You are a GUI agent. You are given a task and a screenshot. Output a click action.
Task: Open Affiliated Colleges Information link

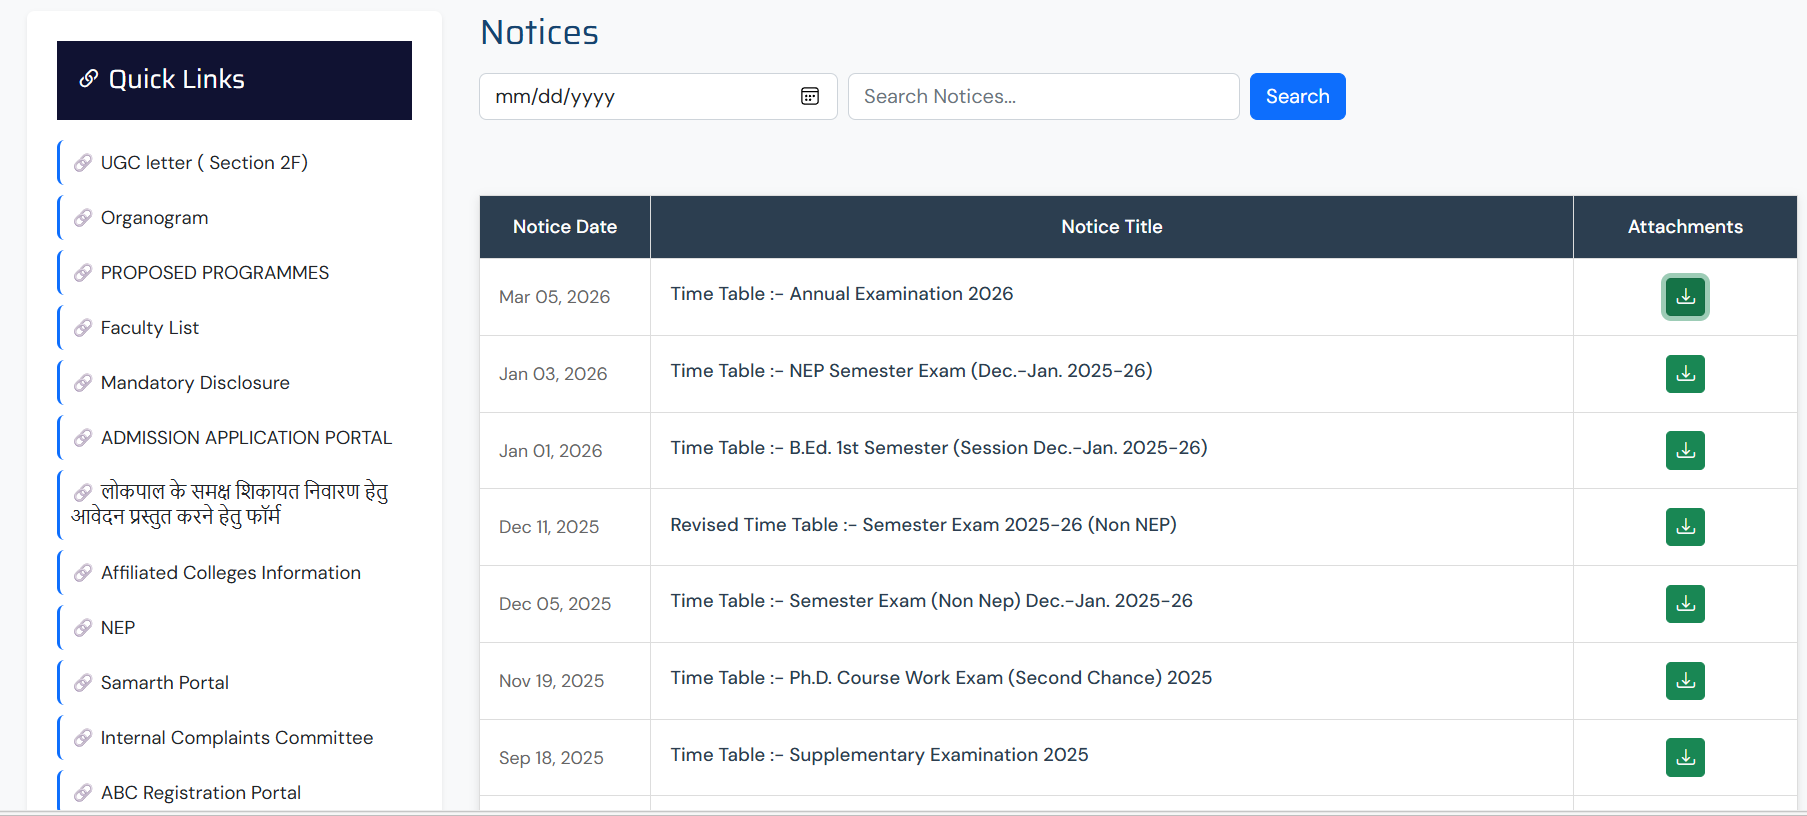tap(230, 573)
